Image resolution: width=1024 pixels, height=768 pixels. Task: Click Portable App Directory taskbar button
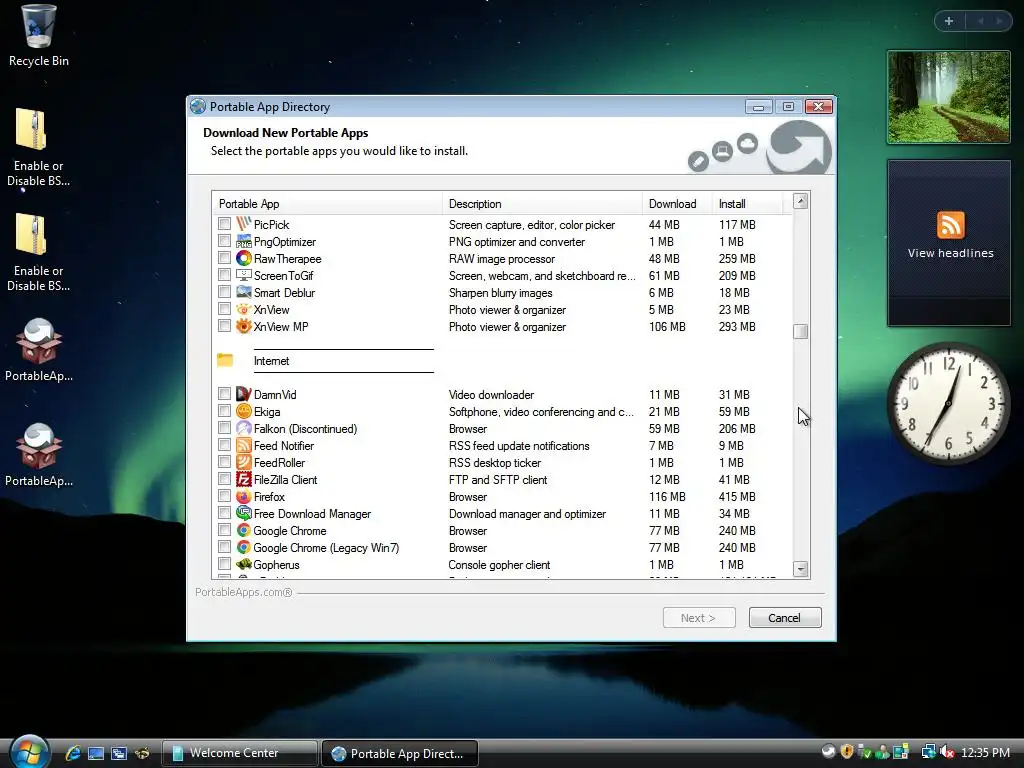(x=400, y=753)
